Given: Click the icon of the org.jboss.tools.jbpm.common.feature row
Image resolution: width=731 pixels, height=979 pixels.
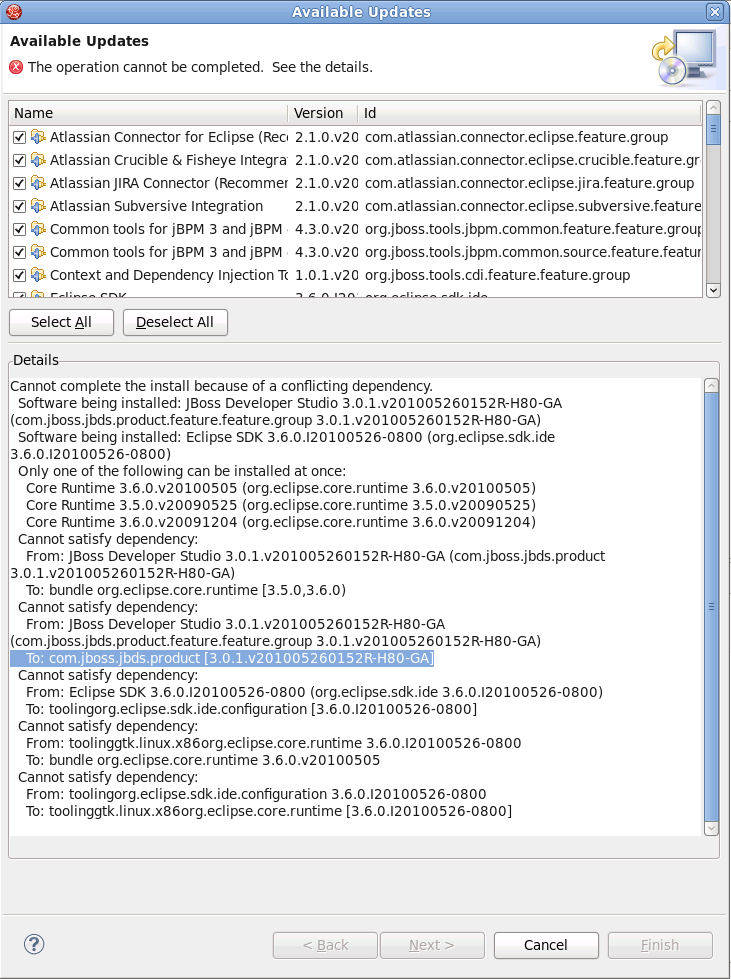Looking at the screenshot, I should coord(38,229).
